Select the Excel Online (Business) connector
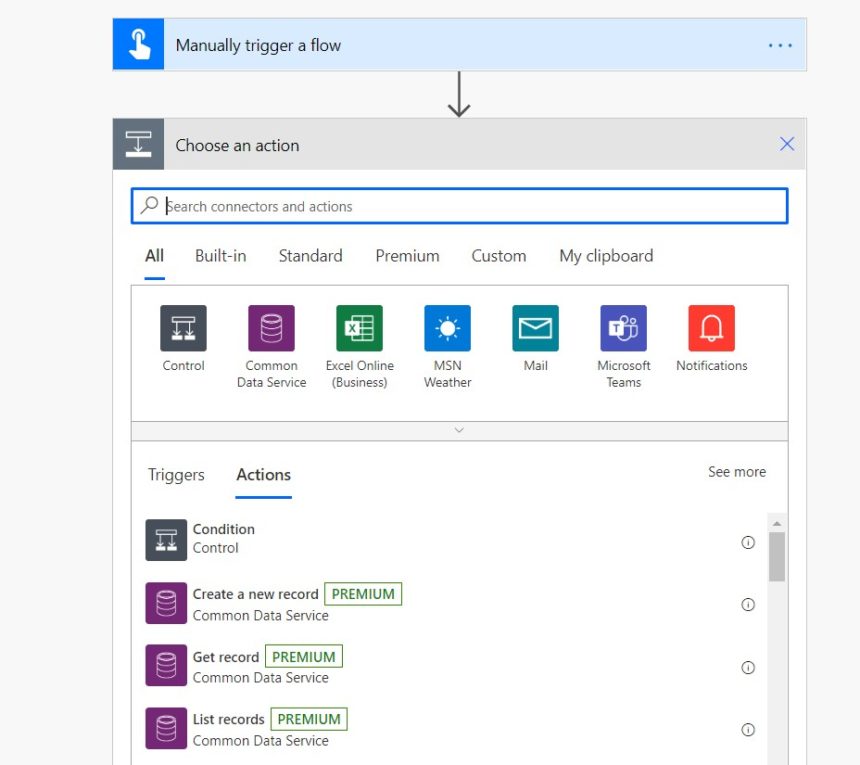The width and height of the screenshot is (860, 765). pyautogui.click(x=359, y=328)
